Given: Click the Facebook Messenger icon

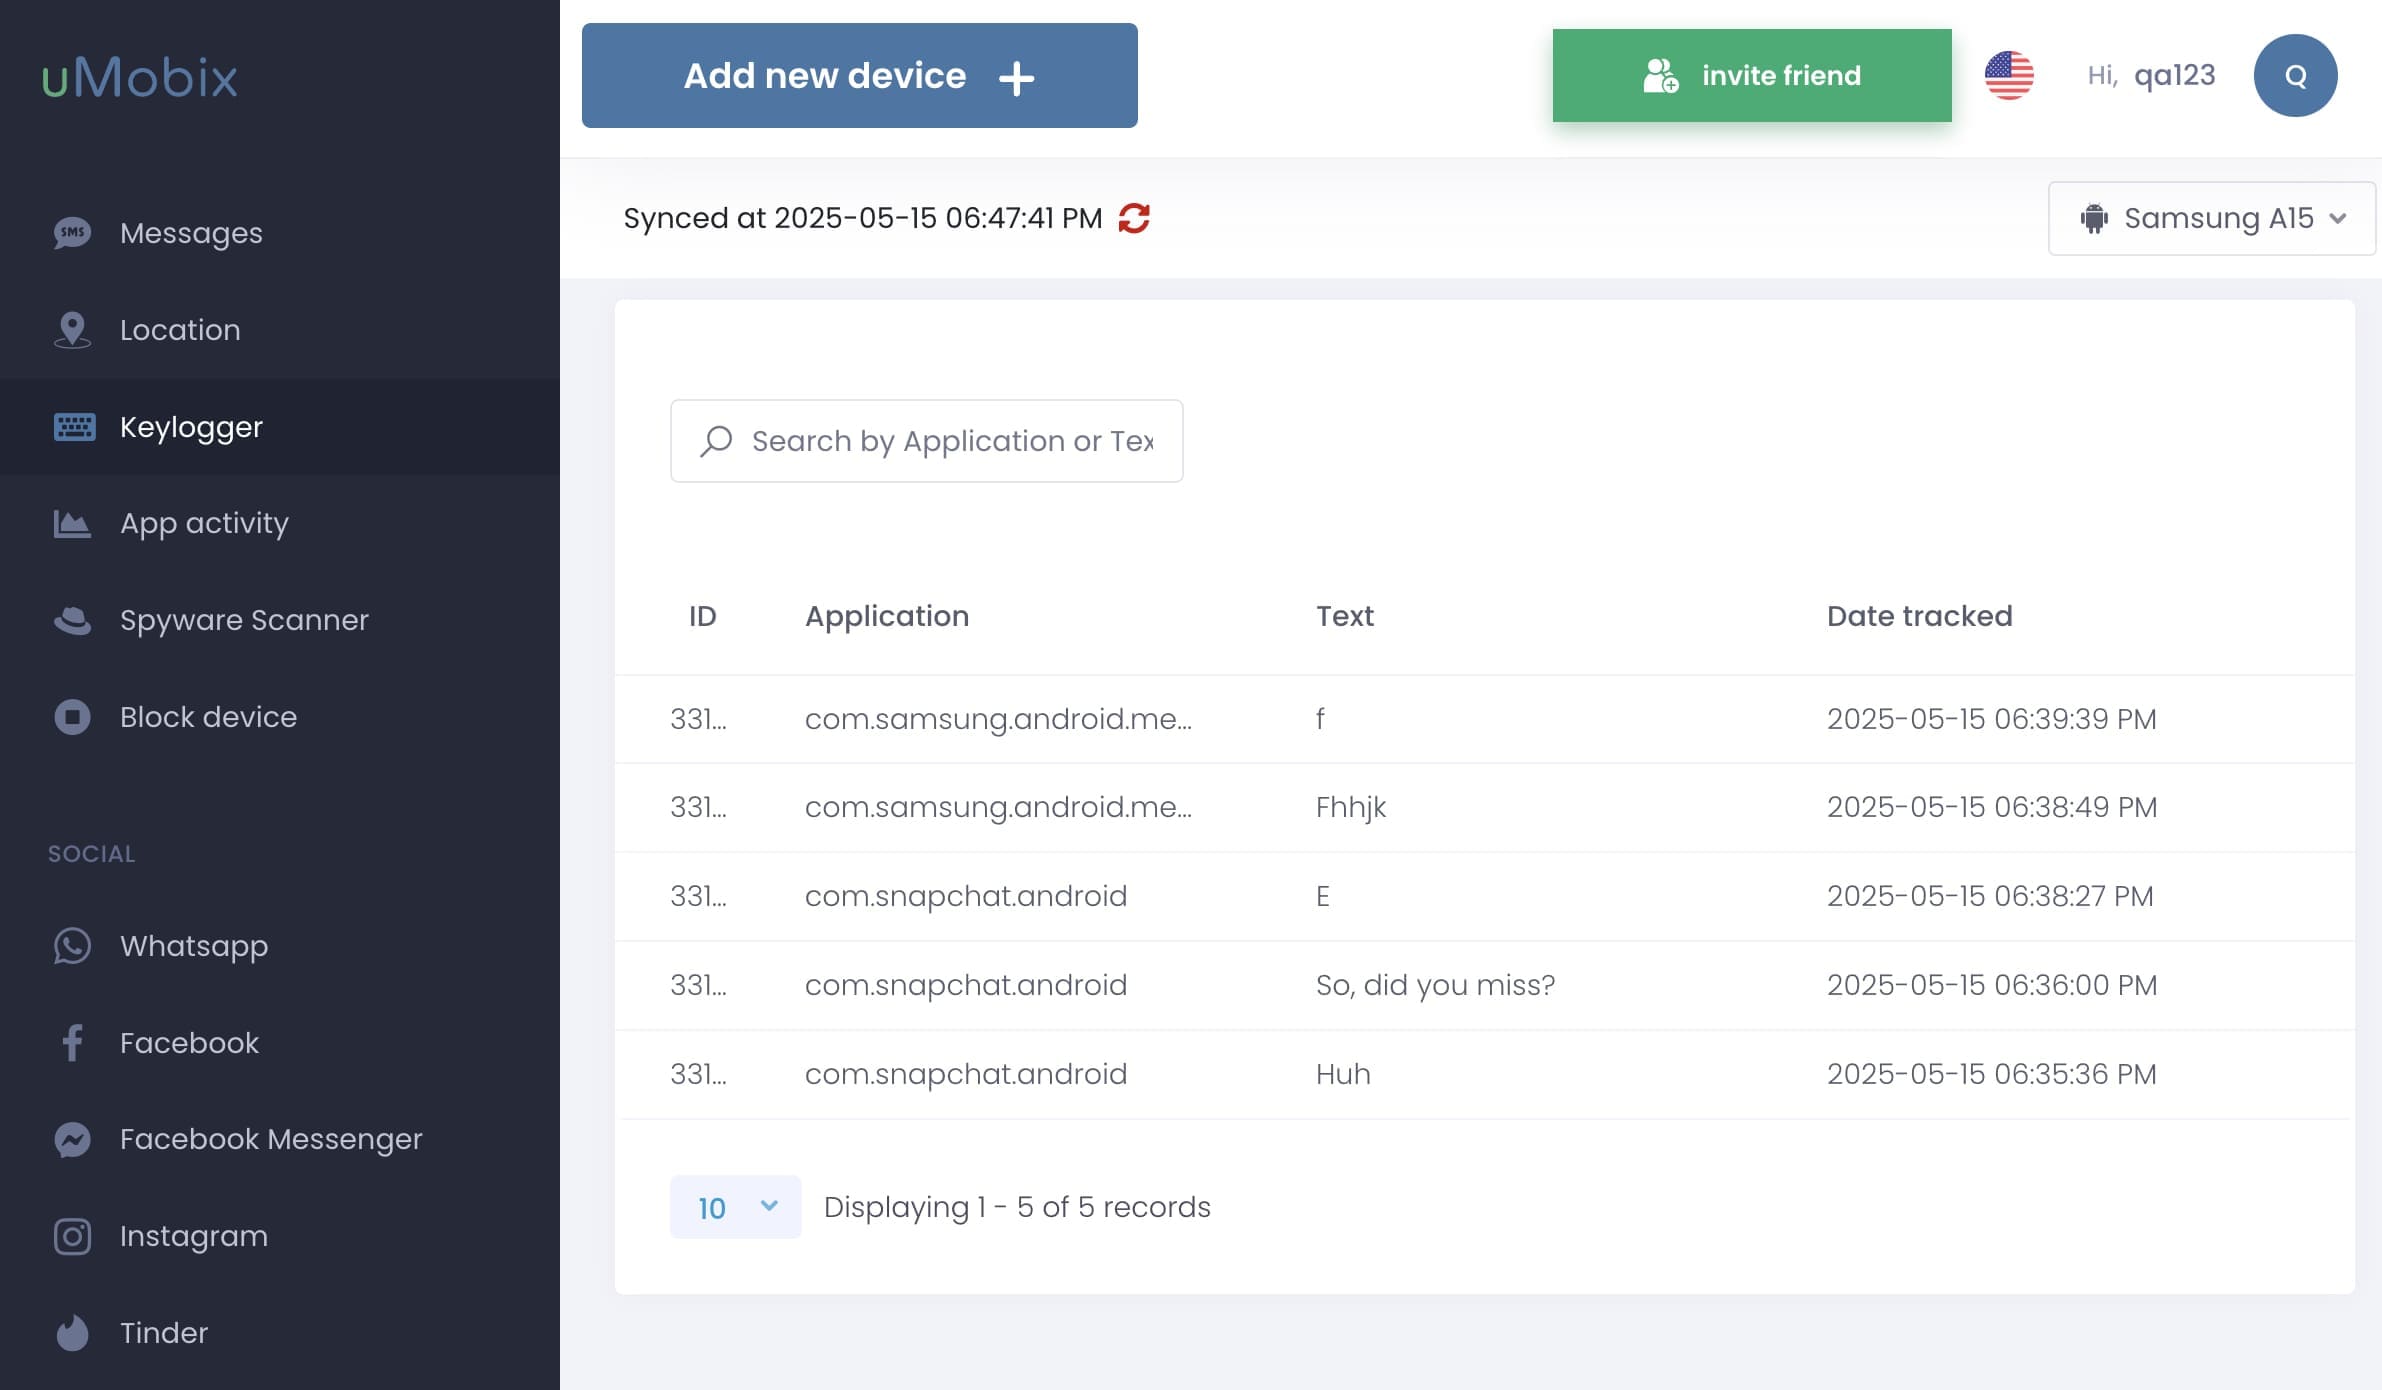Looking at the screenshot, I should pos(72,1139).
